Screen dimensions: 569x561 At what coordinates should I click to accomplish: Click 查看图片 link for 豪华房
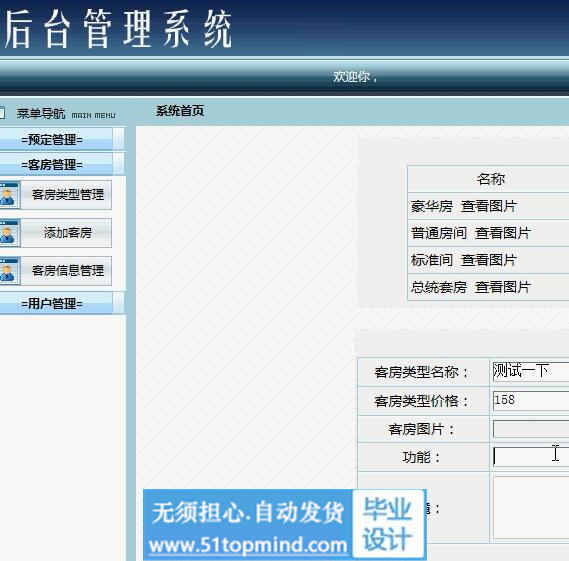point(488,206)
